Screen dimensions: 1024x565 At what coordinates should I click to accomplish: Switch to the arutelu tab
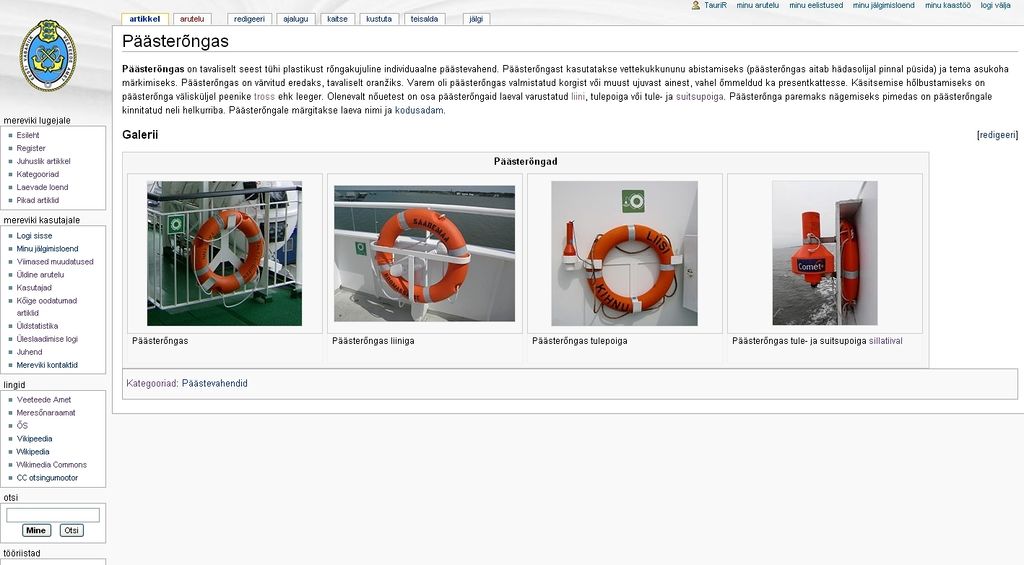(x=191, y=19)
